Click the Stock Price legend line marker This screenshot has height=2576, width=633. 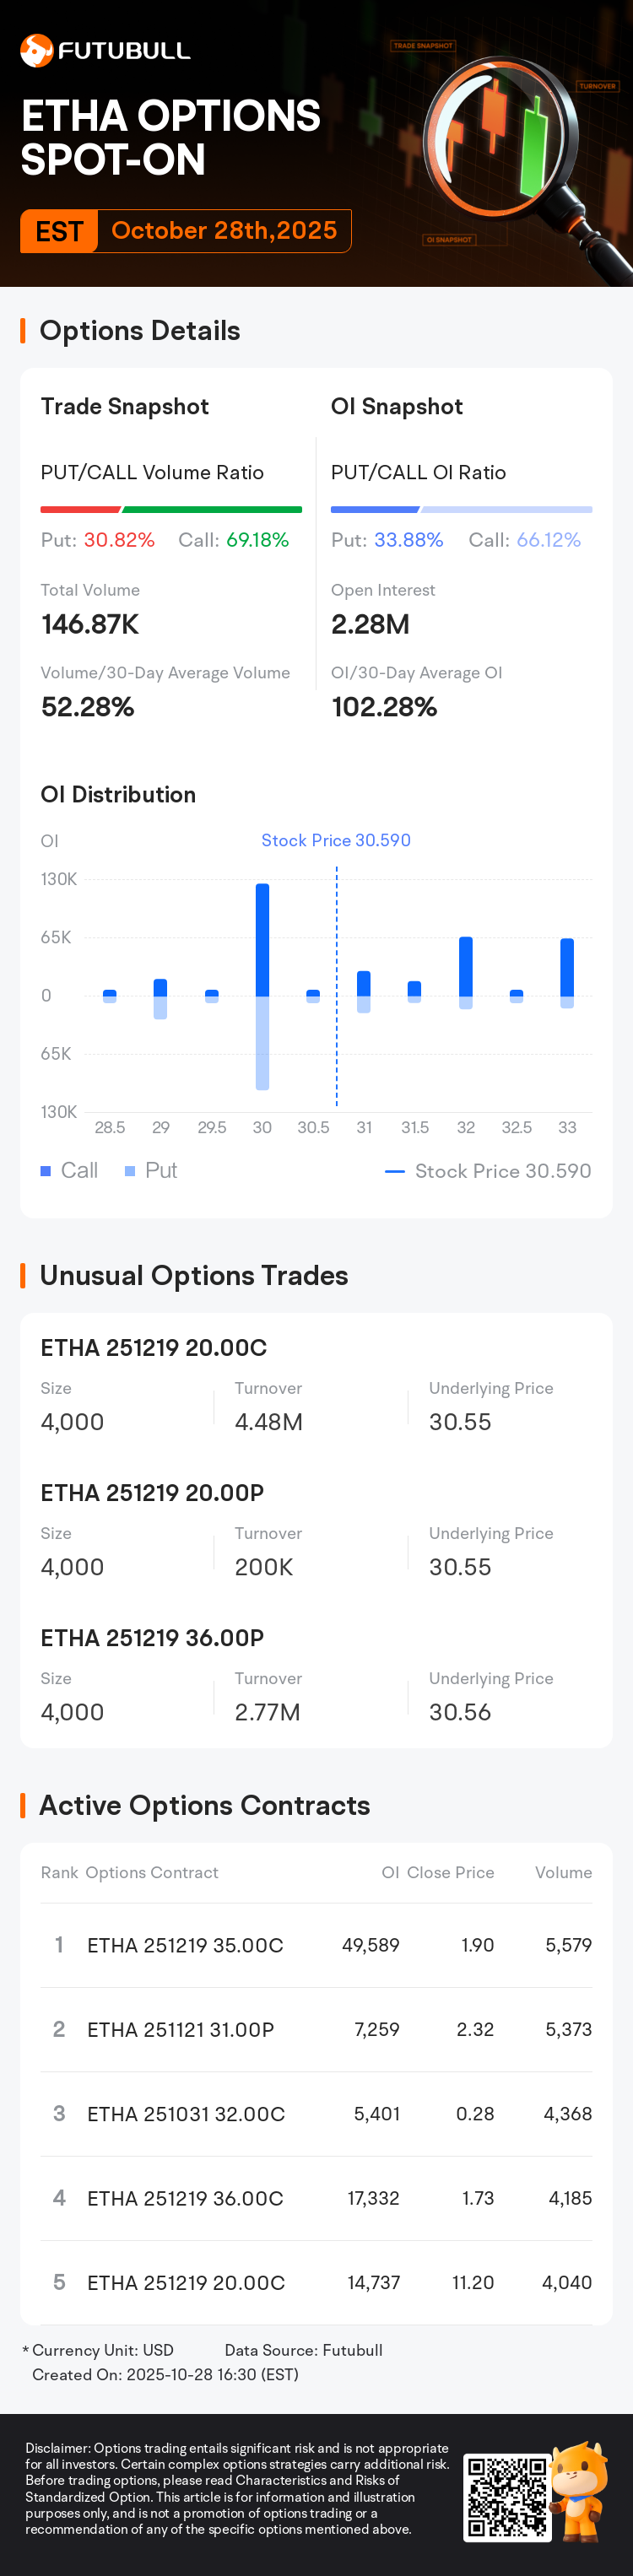tap(395, 1171)
